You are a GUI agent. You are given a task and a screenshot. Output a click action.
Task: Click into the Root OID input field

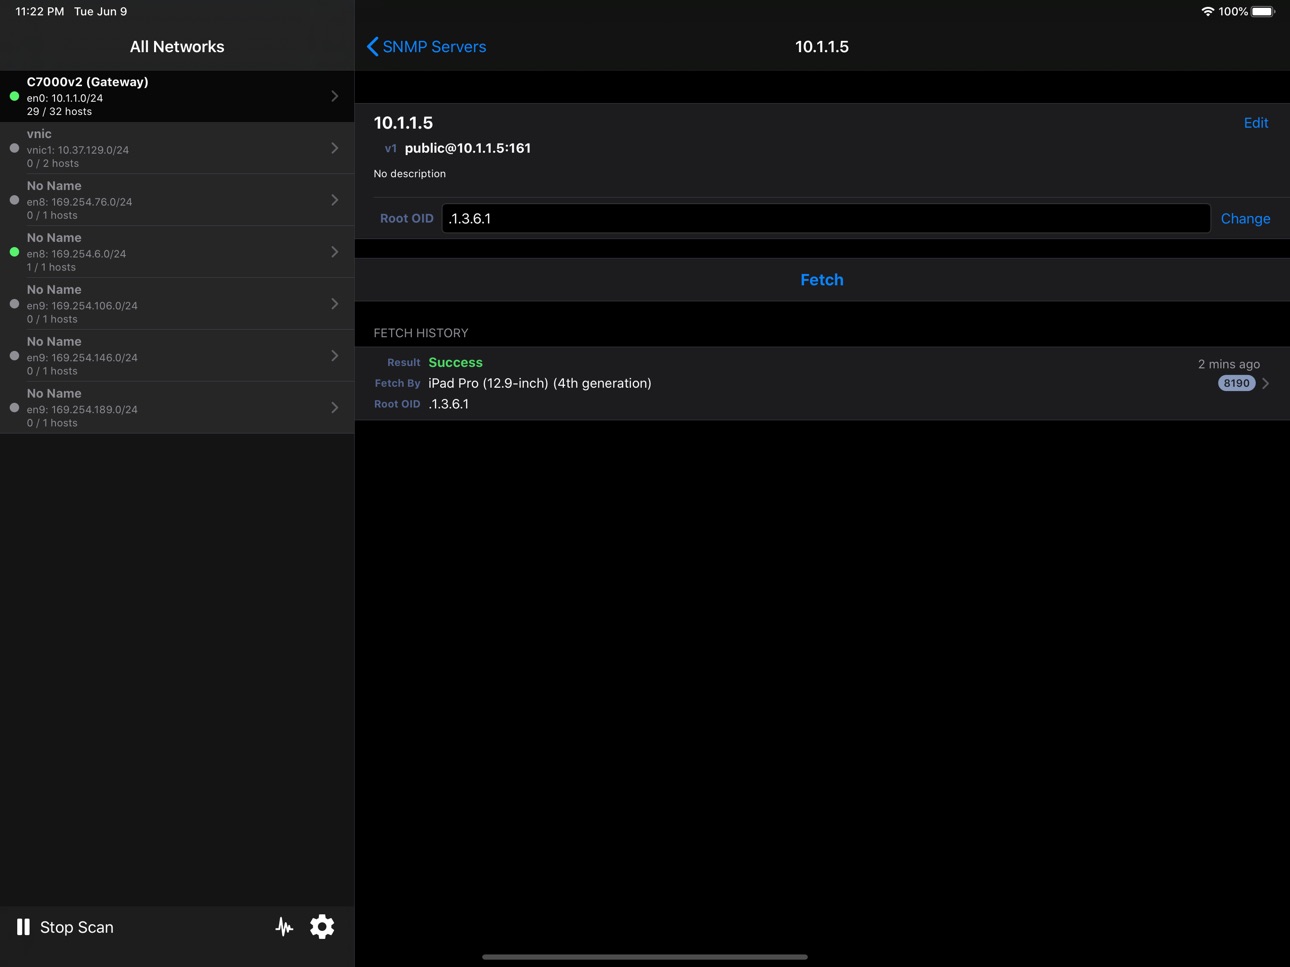826,218
